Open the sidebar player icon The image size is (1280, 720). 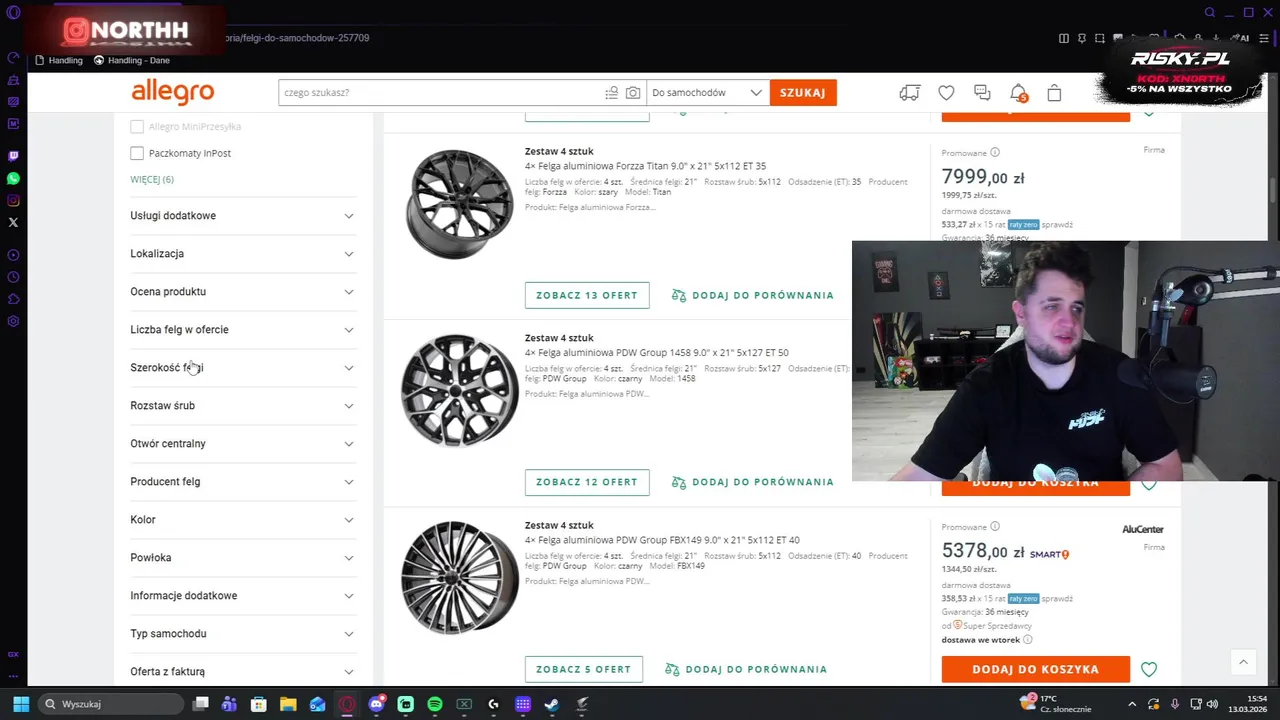pos(13,255)
